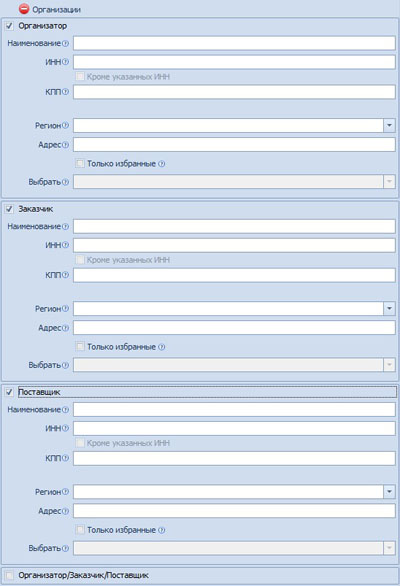The height and width of the screenshot is (586, 400).
Task: Open help icon for Поставщик КПП
Action: point(65,458)
